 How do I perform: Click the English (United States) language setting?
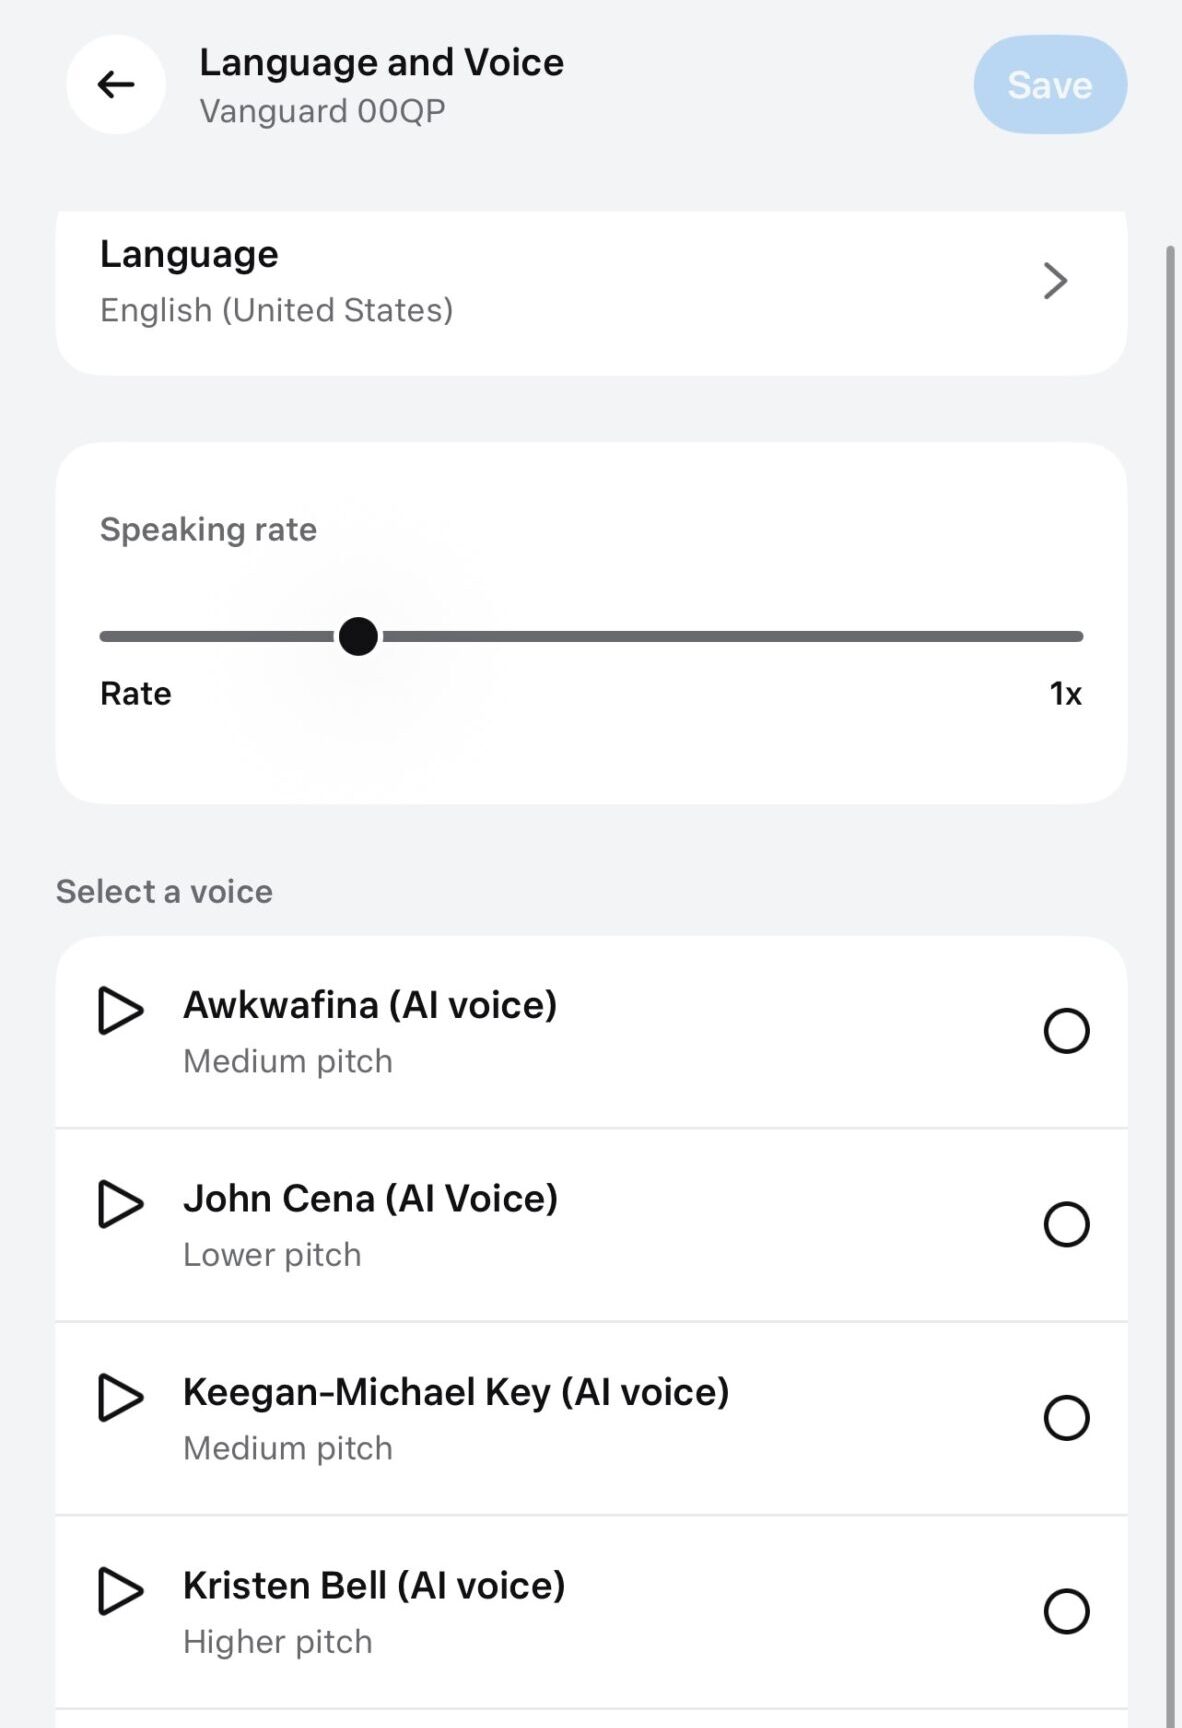tap(276, 311)
